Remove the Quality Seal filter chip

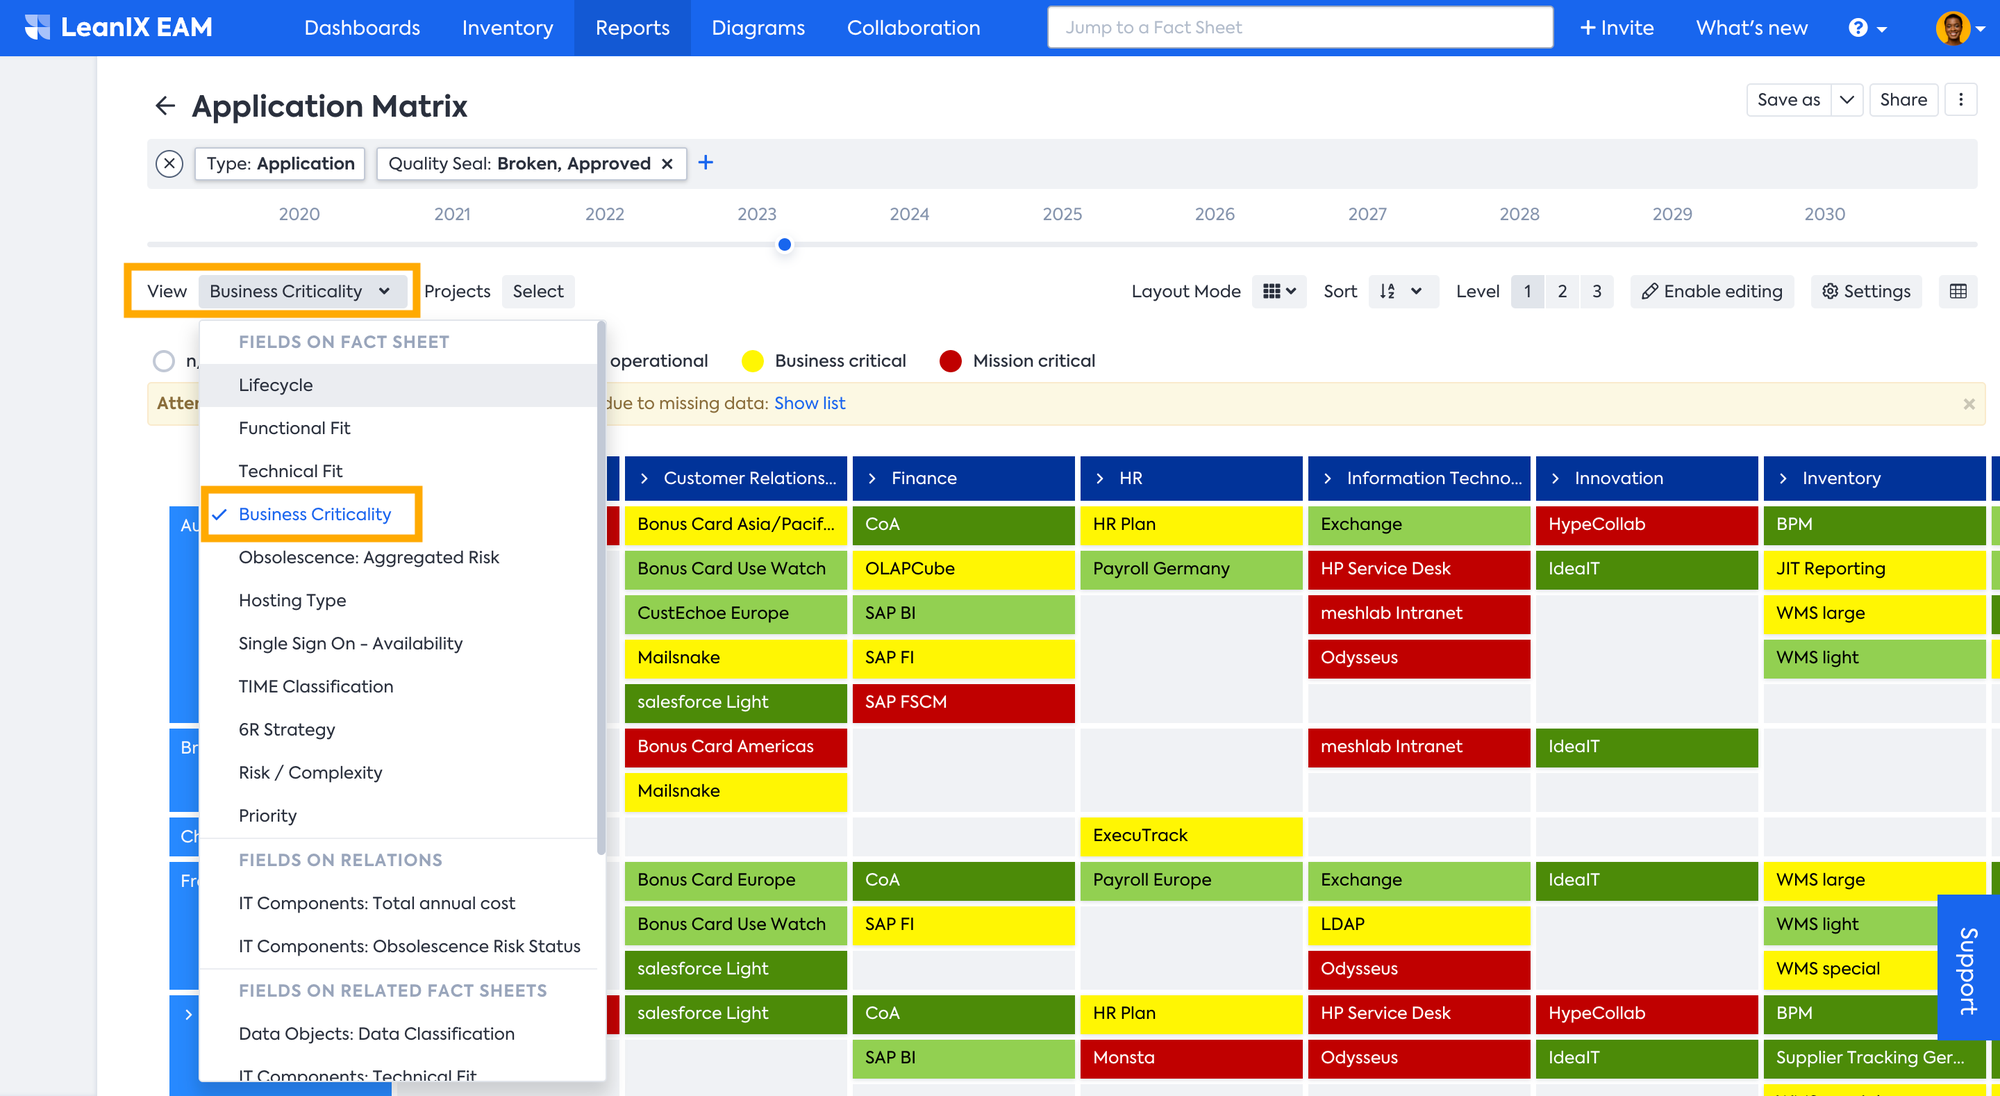click(667, 164)
